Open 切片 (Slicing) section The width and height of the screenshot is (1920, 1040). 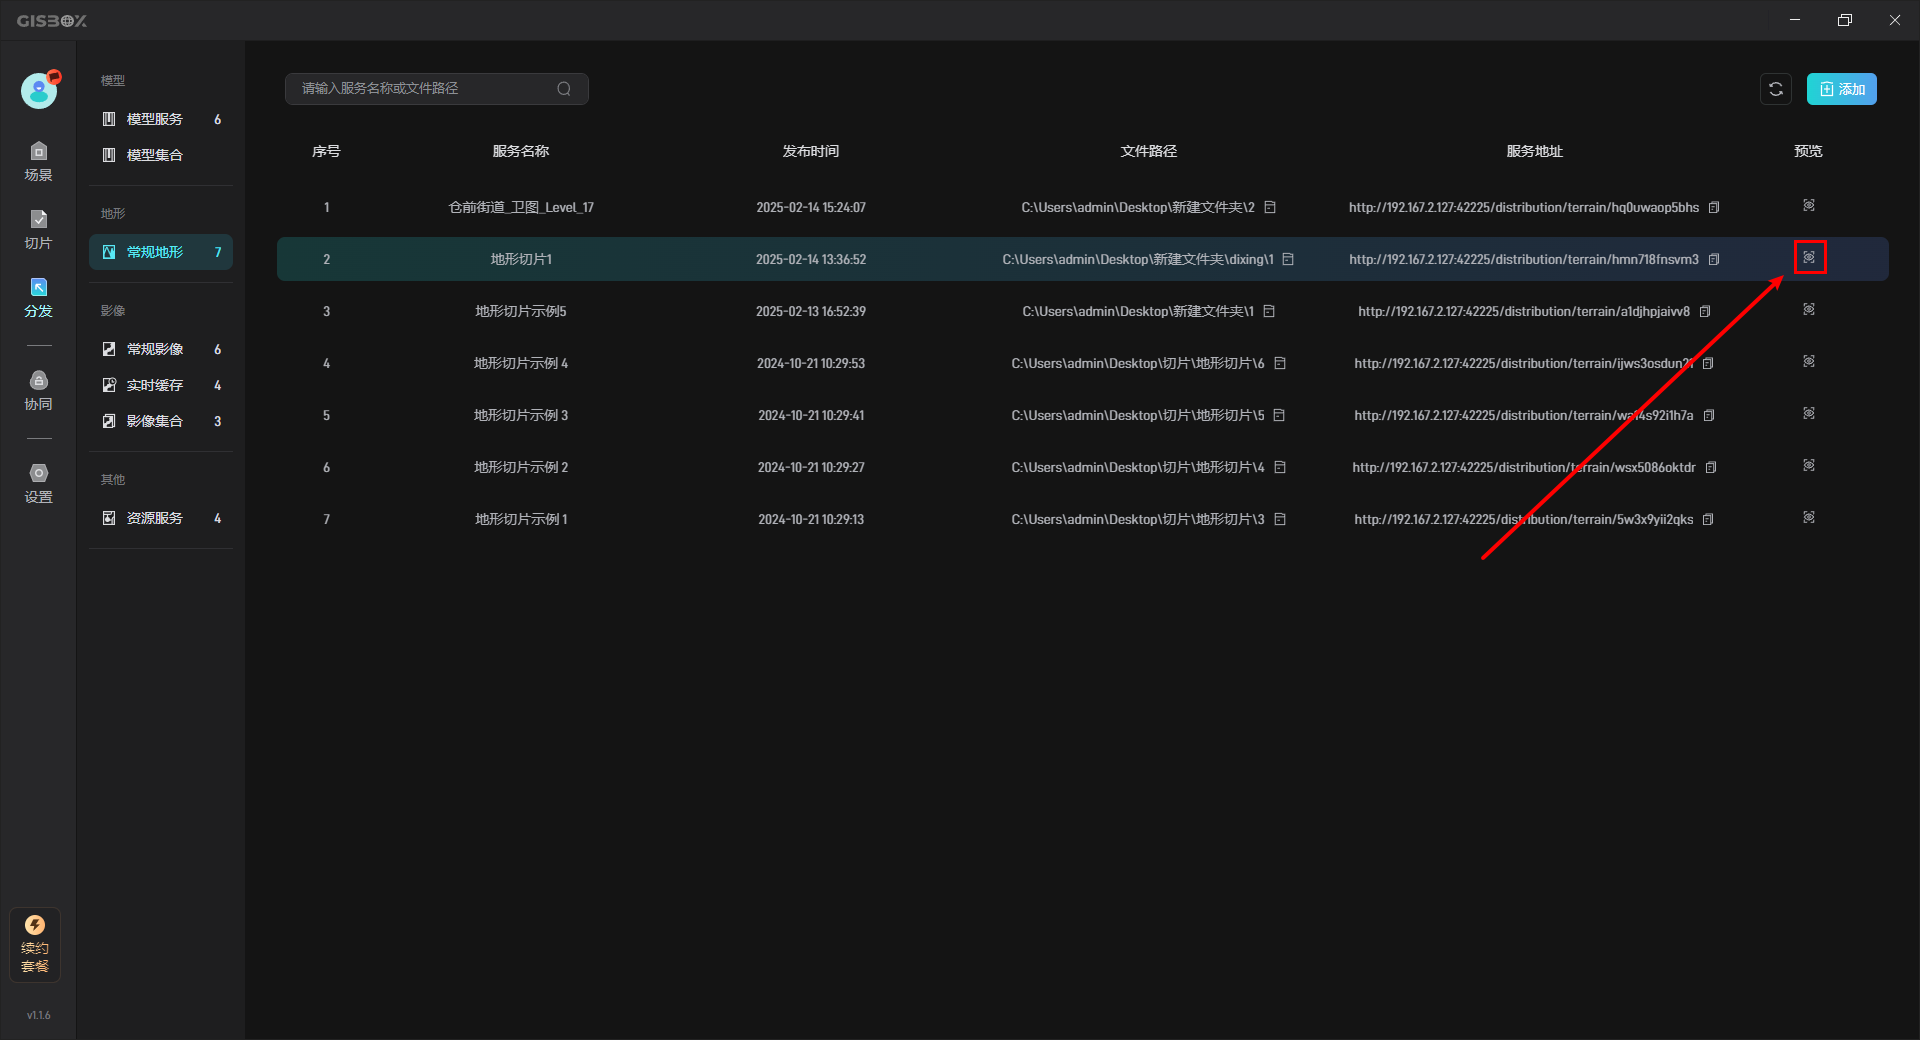pyautogui.click(x=38, y=230)
